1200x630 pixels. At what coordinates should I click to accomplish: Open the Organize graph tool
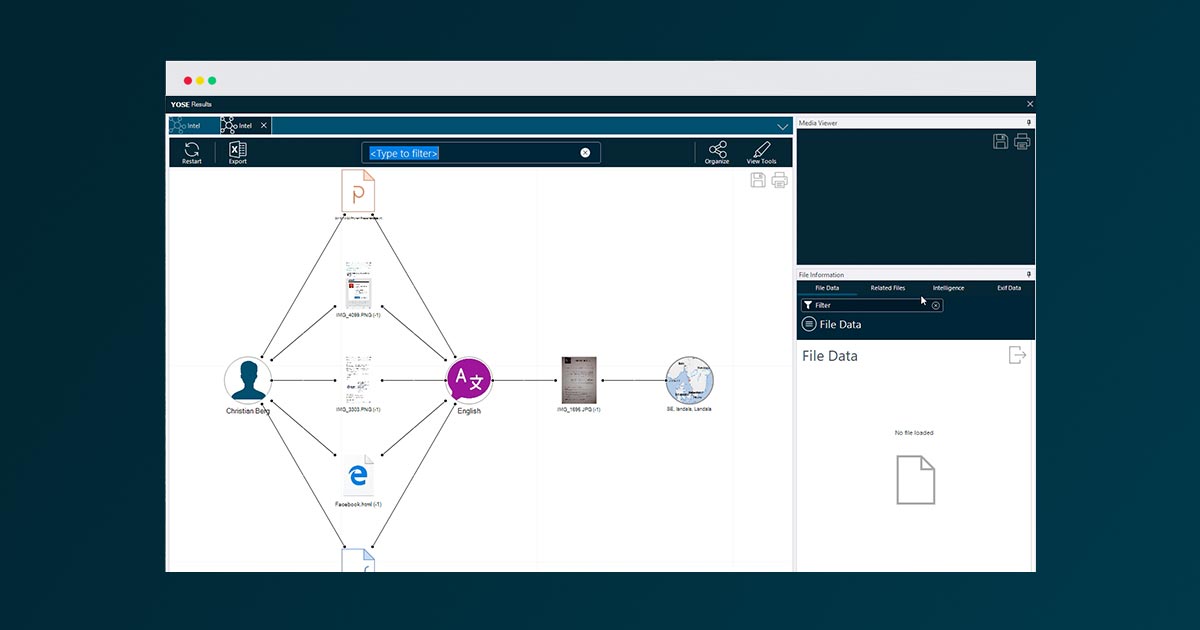tap(717, 149)
